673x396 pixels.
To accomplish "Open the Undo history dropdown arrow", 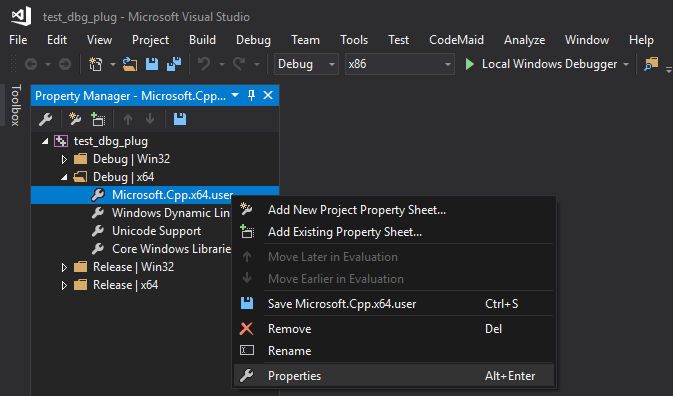I will click(x=222, y=64).
